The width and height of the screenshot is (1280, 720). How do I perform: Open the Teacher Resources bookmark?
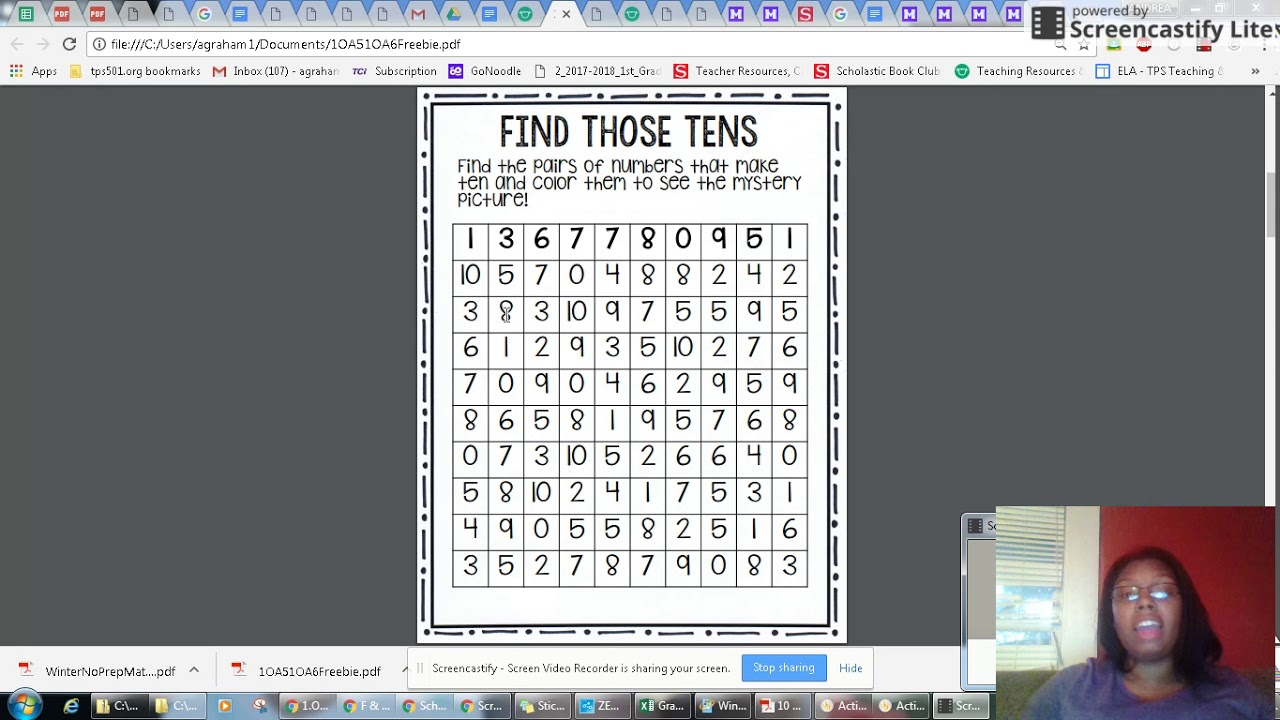click(737, 71)
